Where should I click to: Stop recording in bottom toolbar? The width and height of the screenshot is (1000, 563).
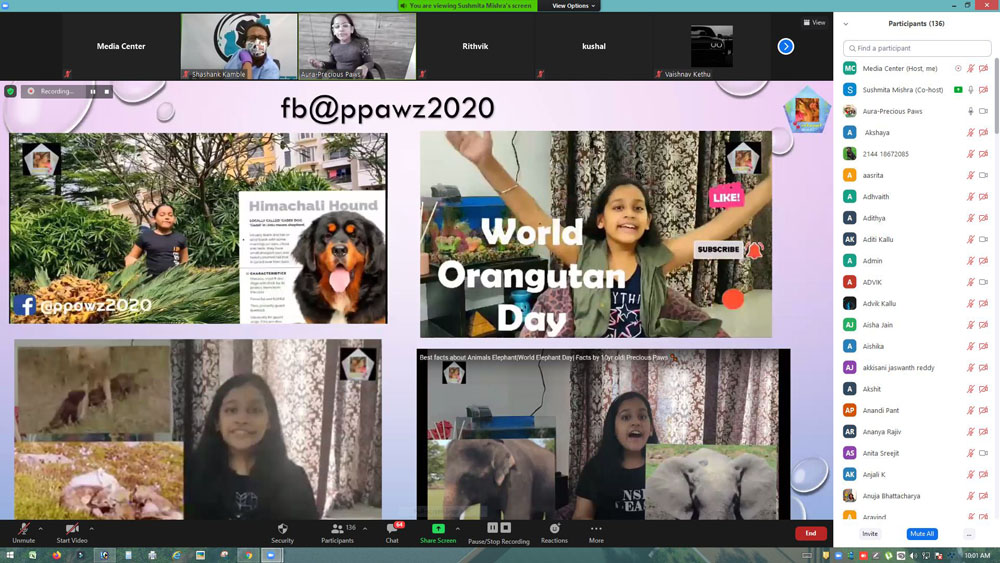pyautogui.click(x=506, y=527)
